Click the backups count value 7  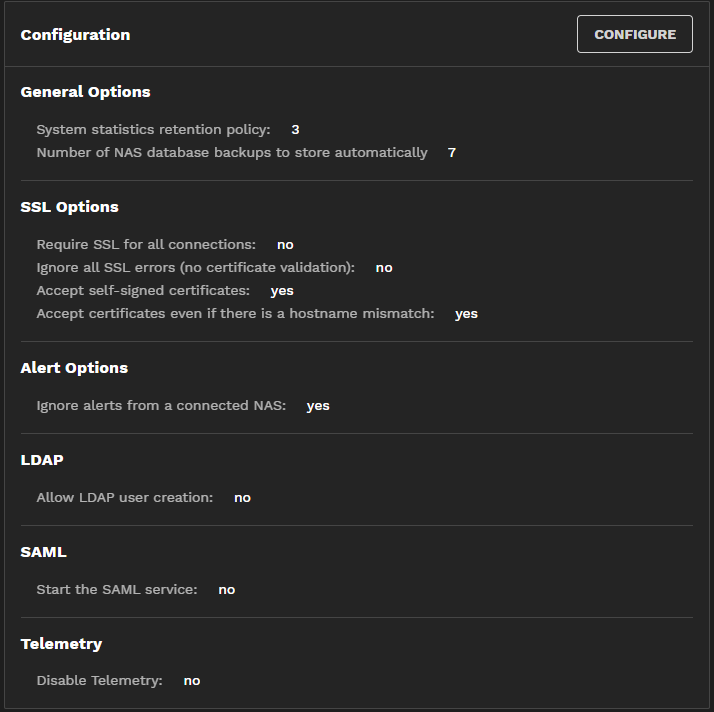(x=452, y=153)
